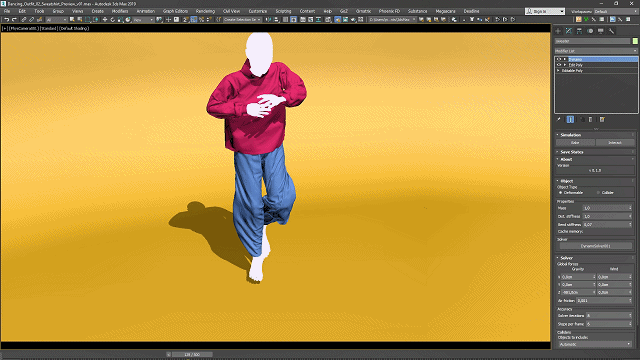Open the Sign In dropdown
The width and height of the screenshot is (640, 360).
tap(545, 11)
